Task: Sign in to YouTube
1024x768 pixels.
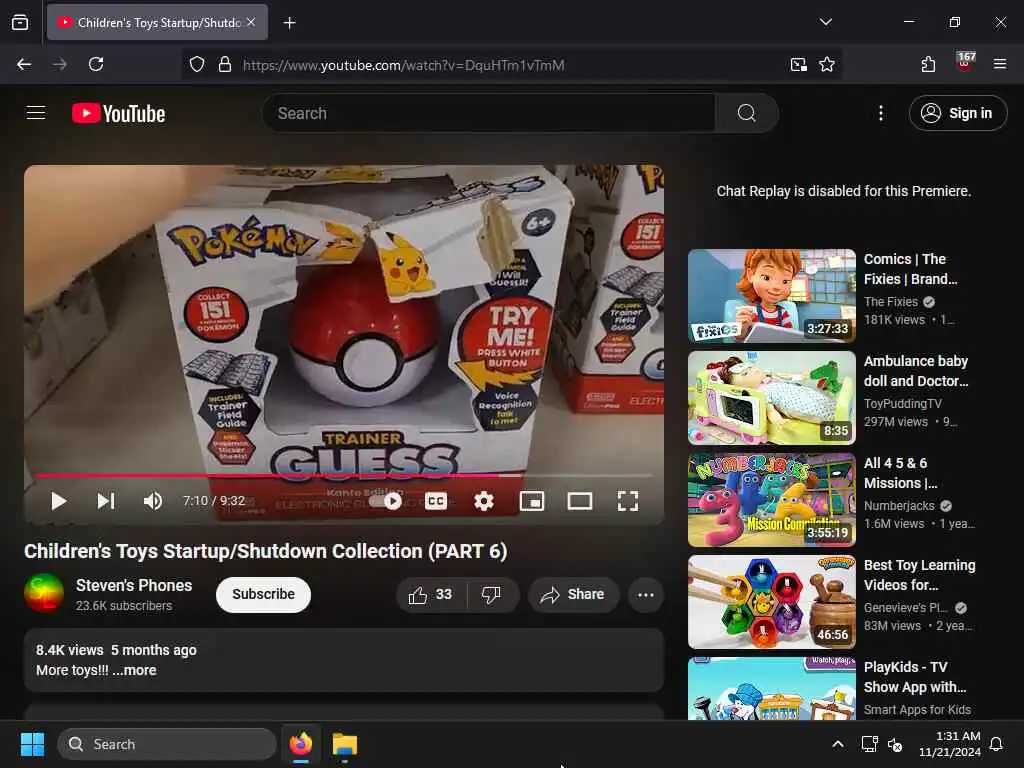Action: 957,113
